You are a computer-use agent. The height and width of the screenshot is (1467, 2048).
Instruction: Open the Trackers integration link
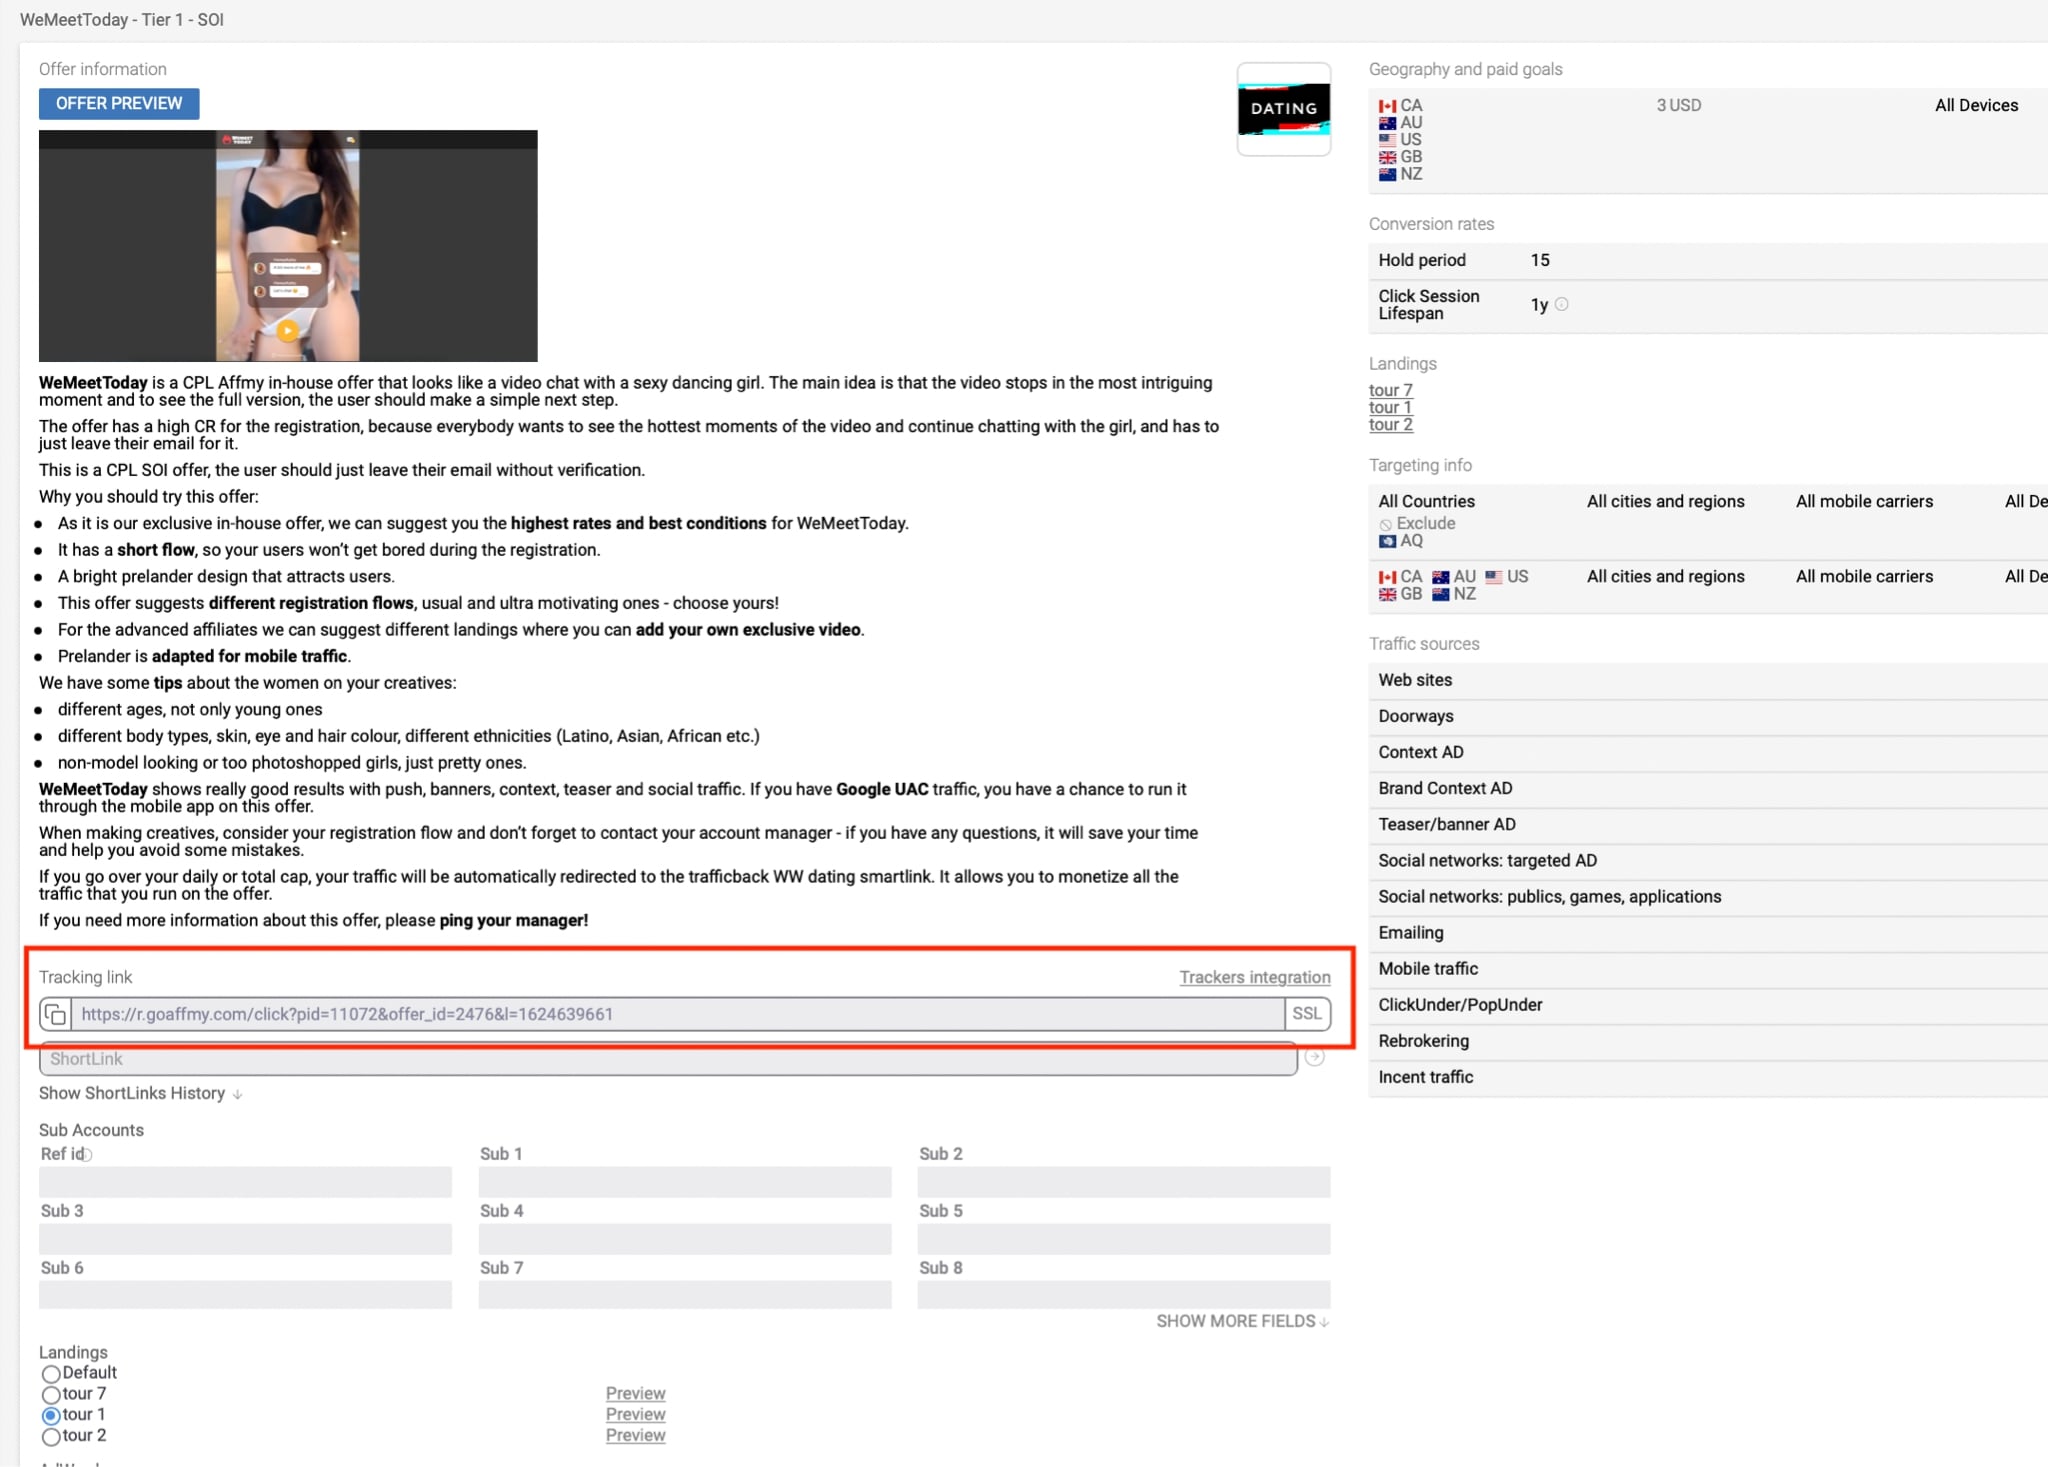pos(1254,977)
